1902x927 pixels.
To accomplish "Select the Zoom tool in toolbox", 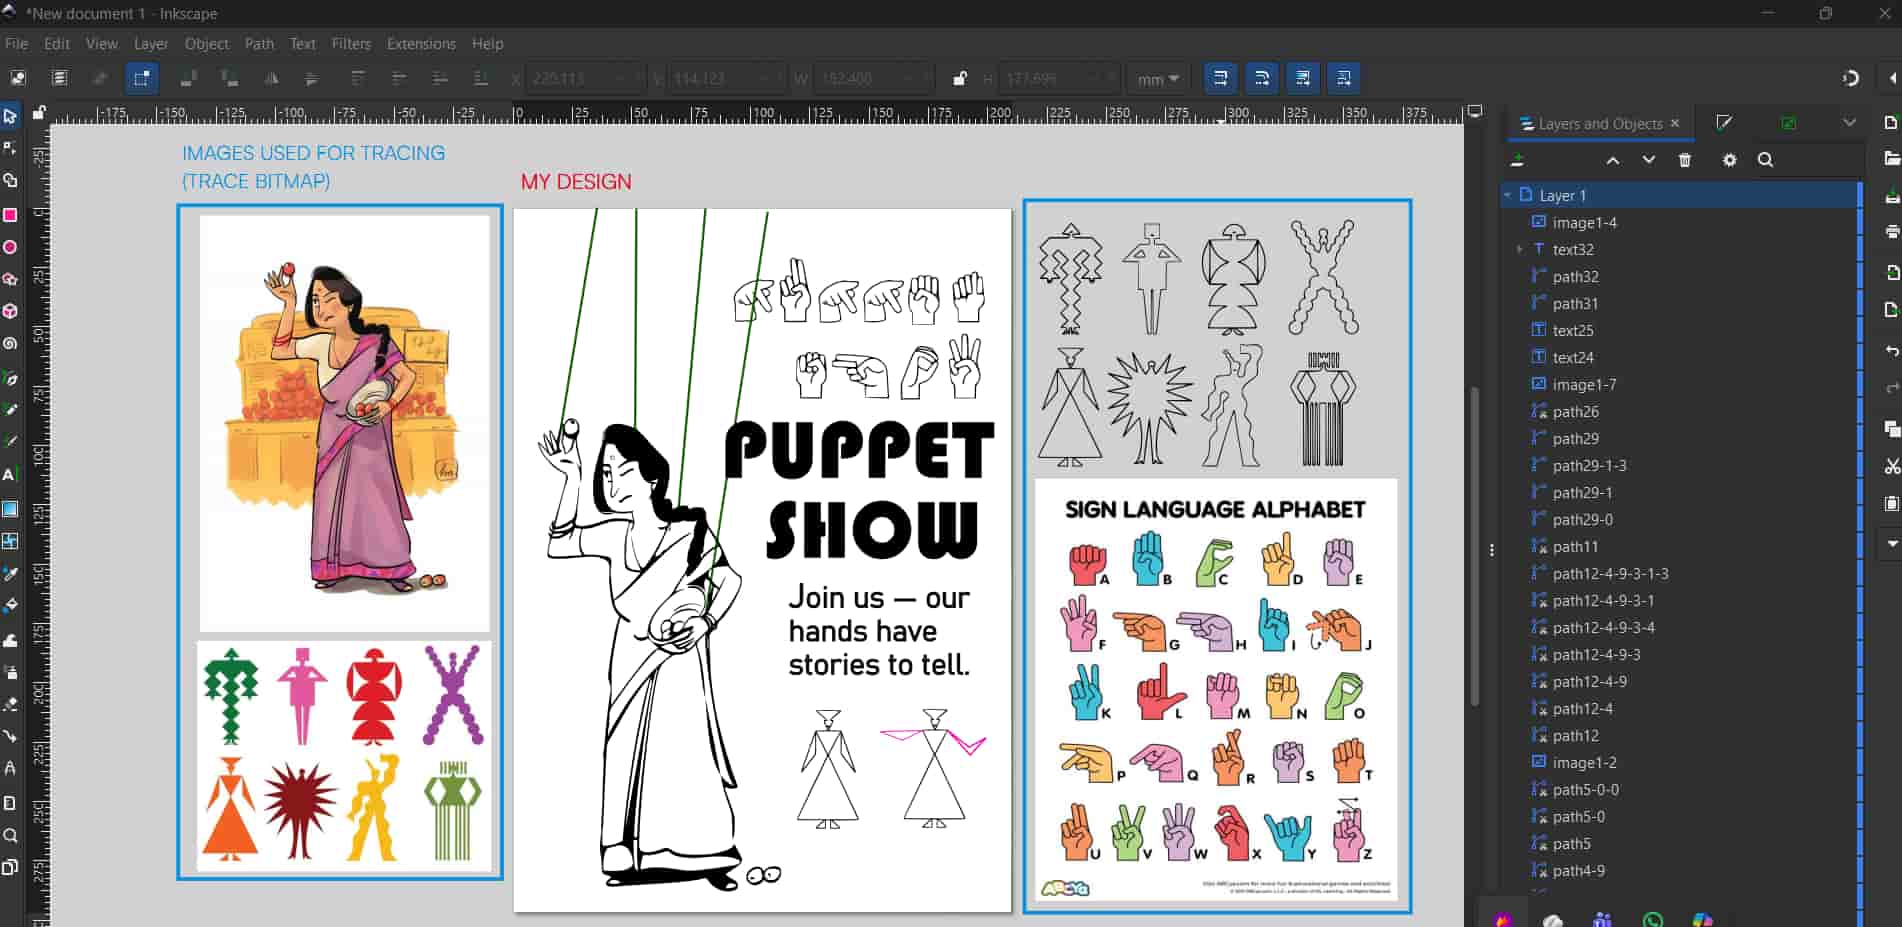I will click(10, 835).
